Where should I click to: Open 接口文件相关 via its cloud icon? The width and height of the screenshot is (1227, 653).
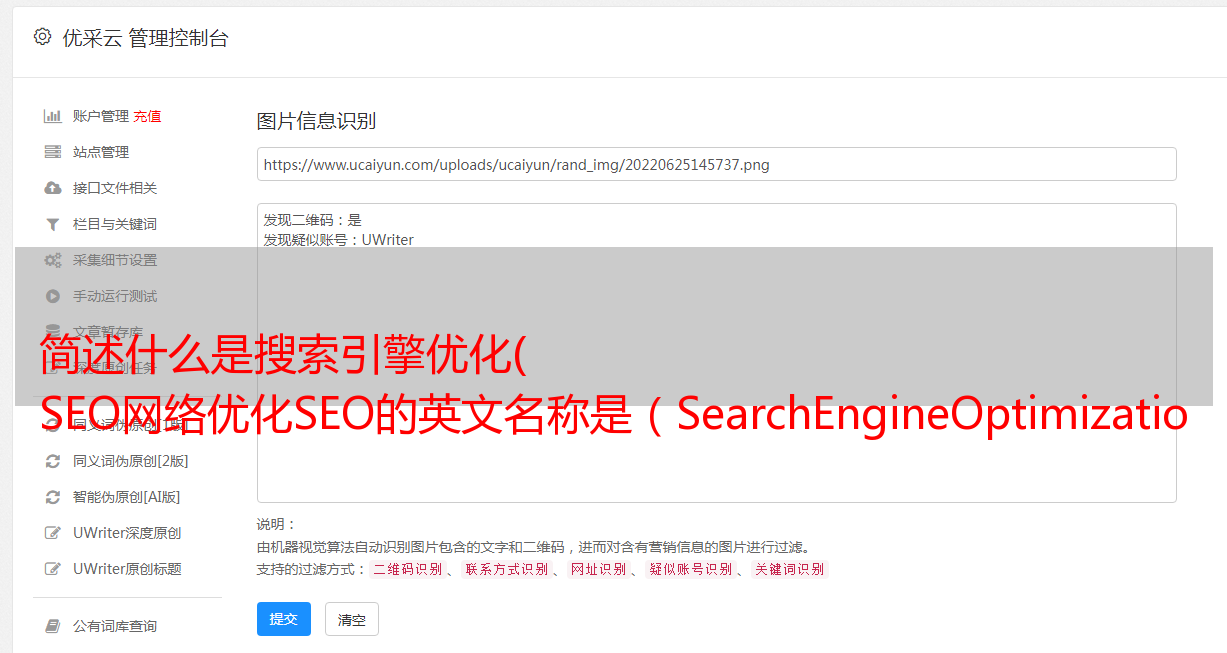[x=53, y=188]
